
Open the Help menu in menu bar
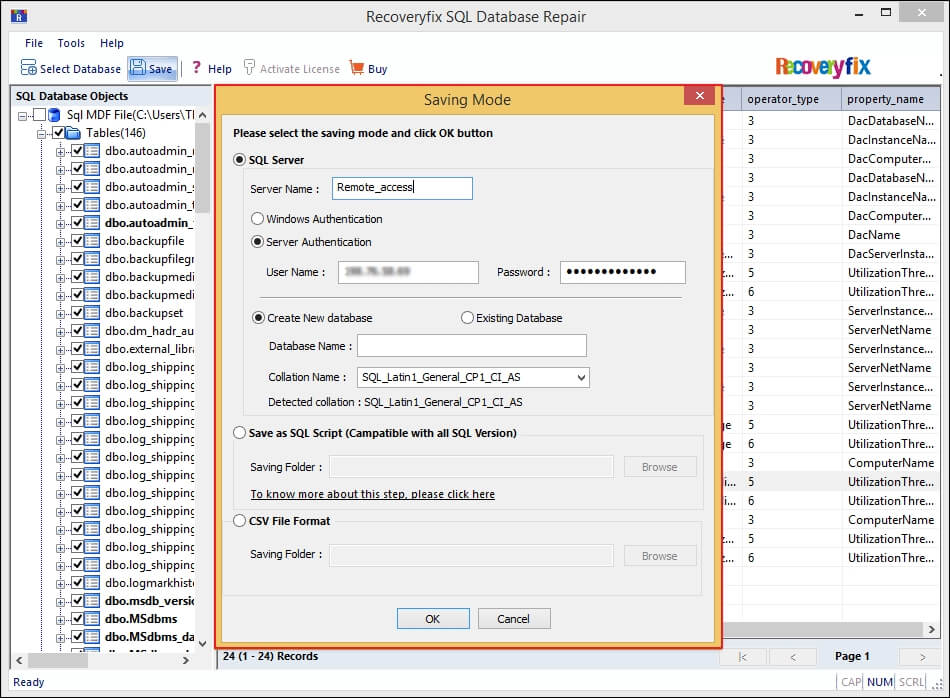111,43
